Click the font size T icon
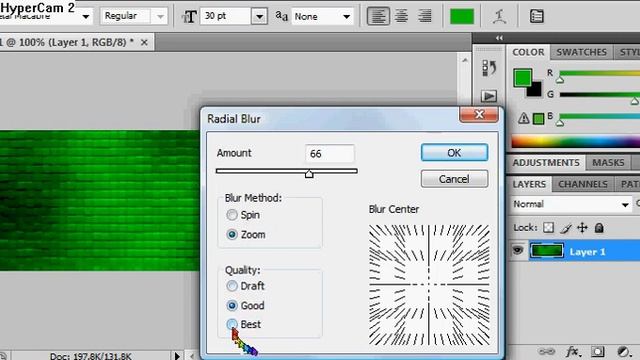The image size is (640, 360). pyautogui.click(x=189, y=17)
